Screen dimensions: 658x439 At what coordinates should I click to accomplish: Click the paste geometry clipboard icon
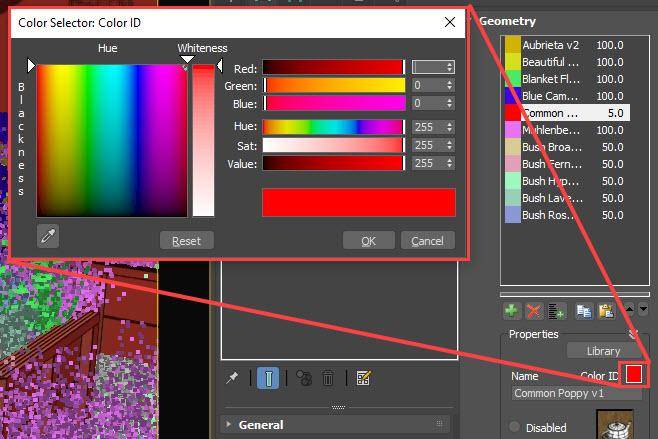click(x=605, y=311)
